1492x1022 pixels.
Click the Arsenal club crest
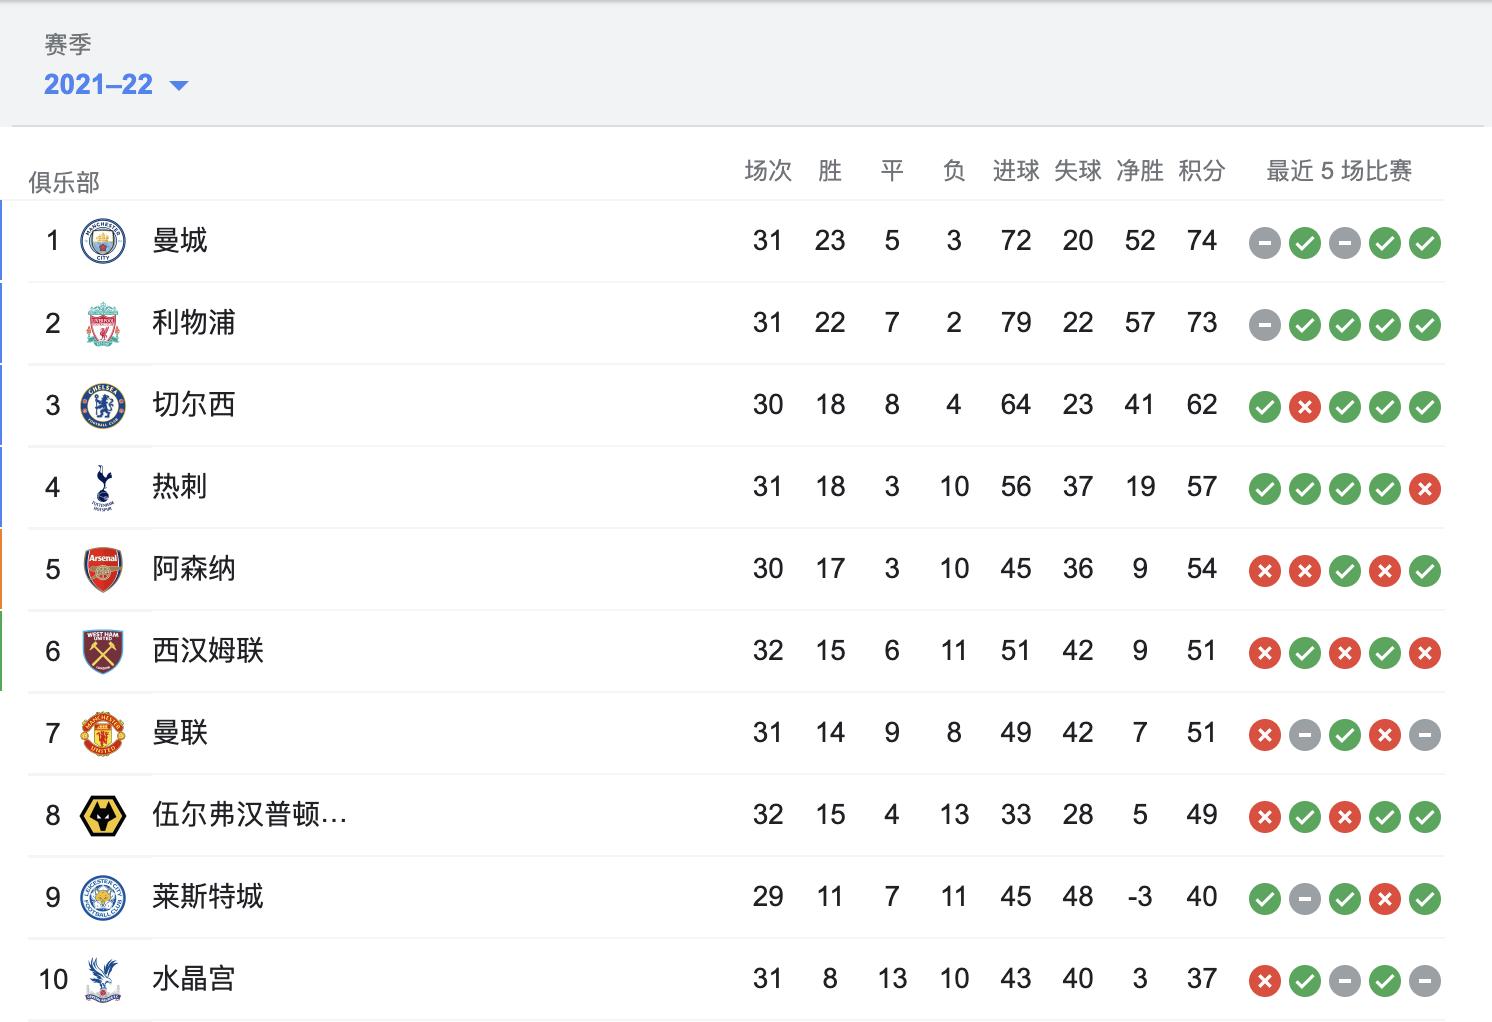(x=103, y=569)
